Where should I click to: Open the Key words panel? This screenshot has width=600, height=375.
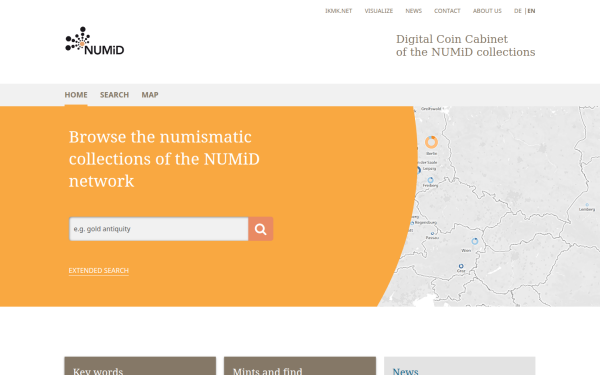(x=140, y=366)
